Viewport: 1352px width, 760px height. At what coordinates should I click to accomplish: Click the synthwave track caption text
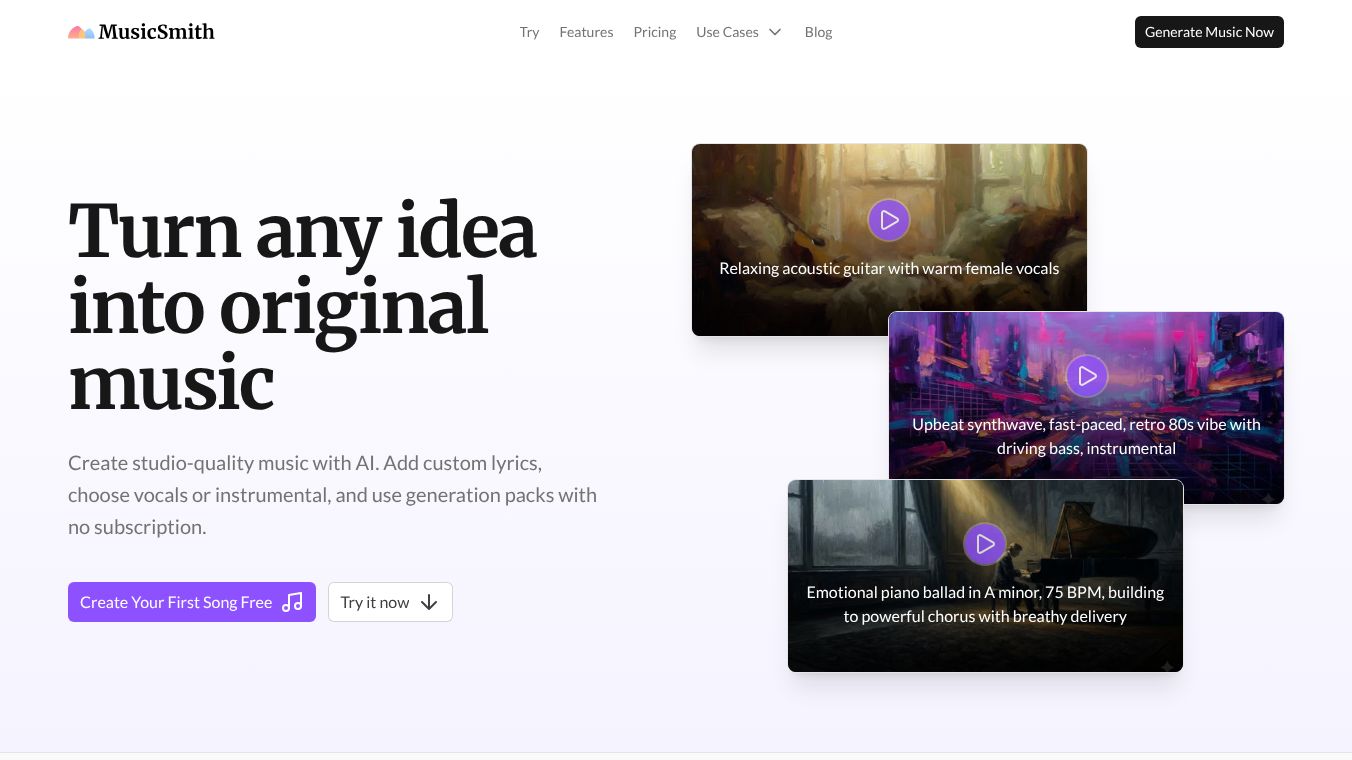tap(1086, 436)
